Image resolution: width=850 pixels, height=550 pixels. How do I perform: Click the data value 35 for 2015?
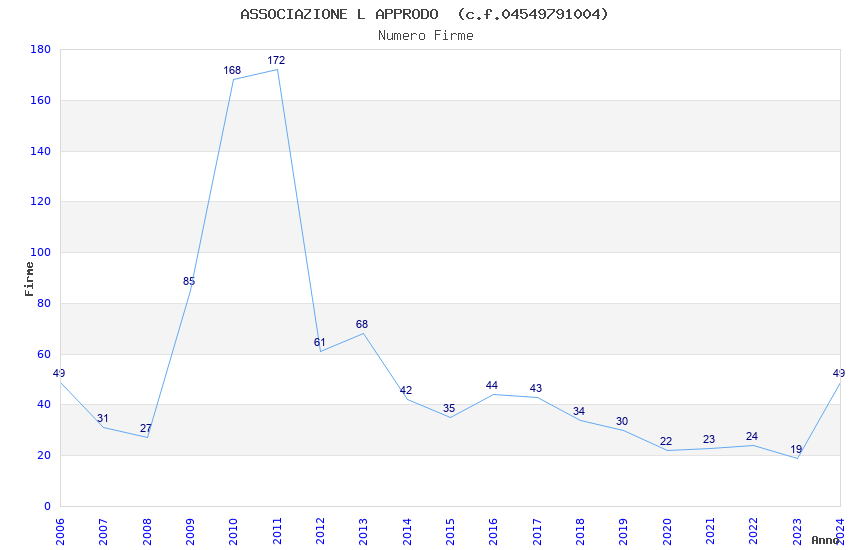pos(449,409)
